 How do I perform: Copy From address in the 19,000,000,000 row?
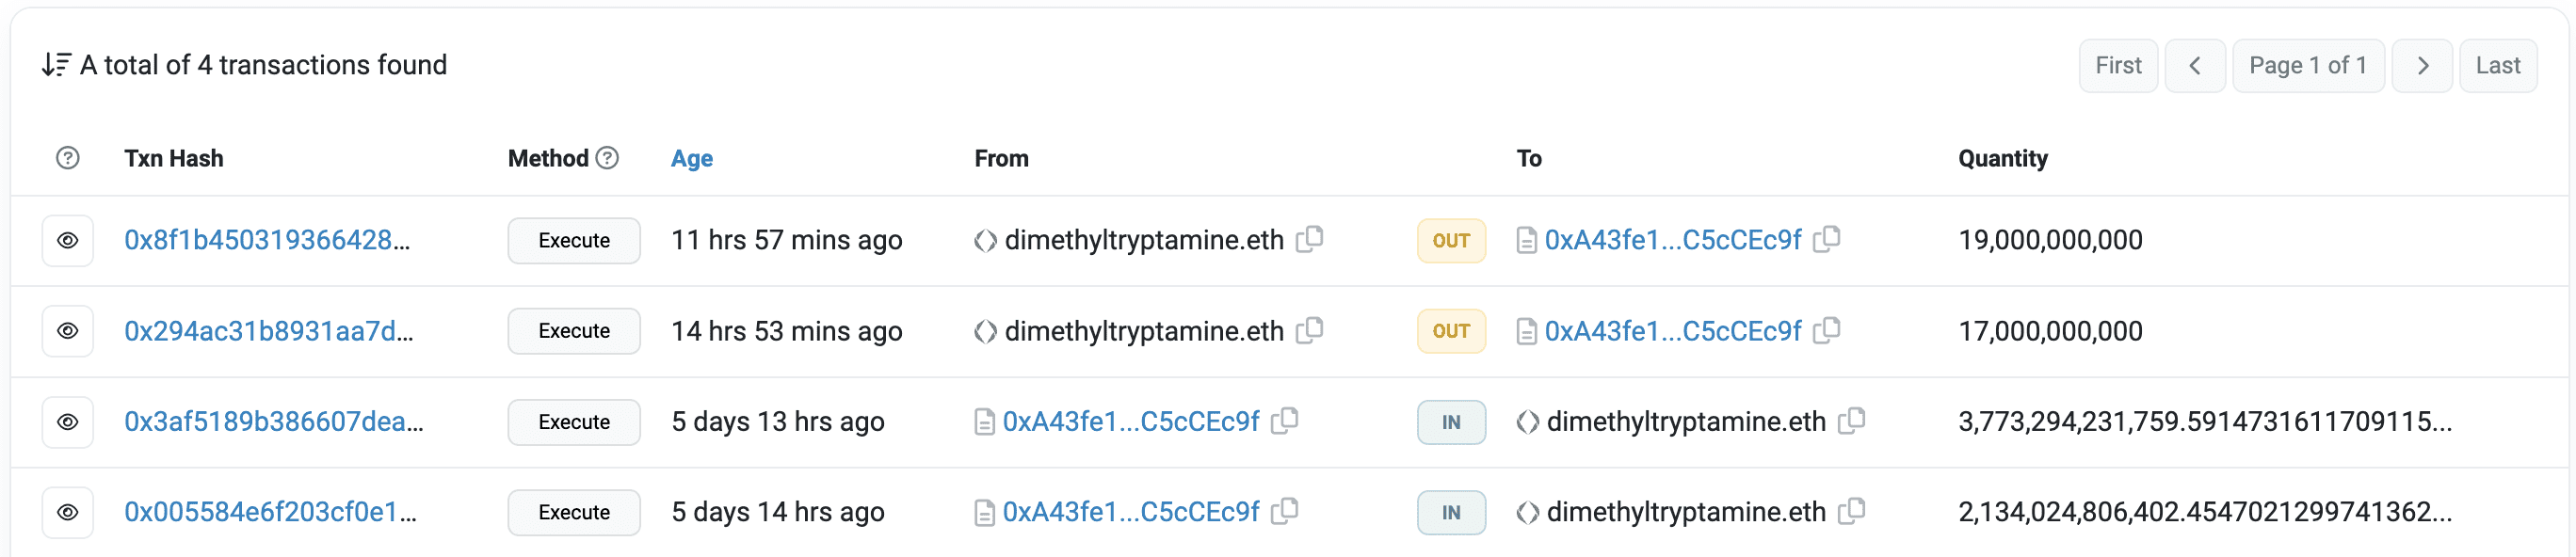(1310, 239)
